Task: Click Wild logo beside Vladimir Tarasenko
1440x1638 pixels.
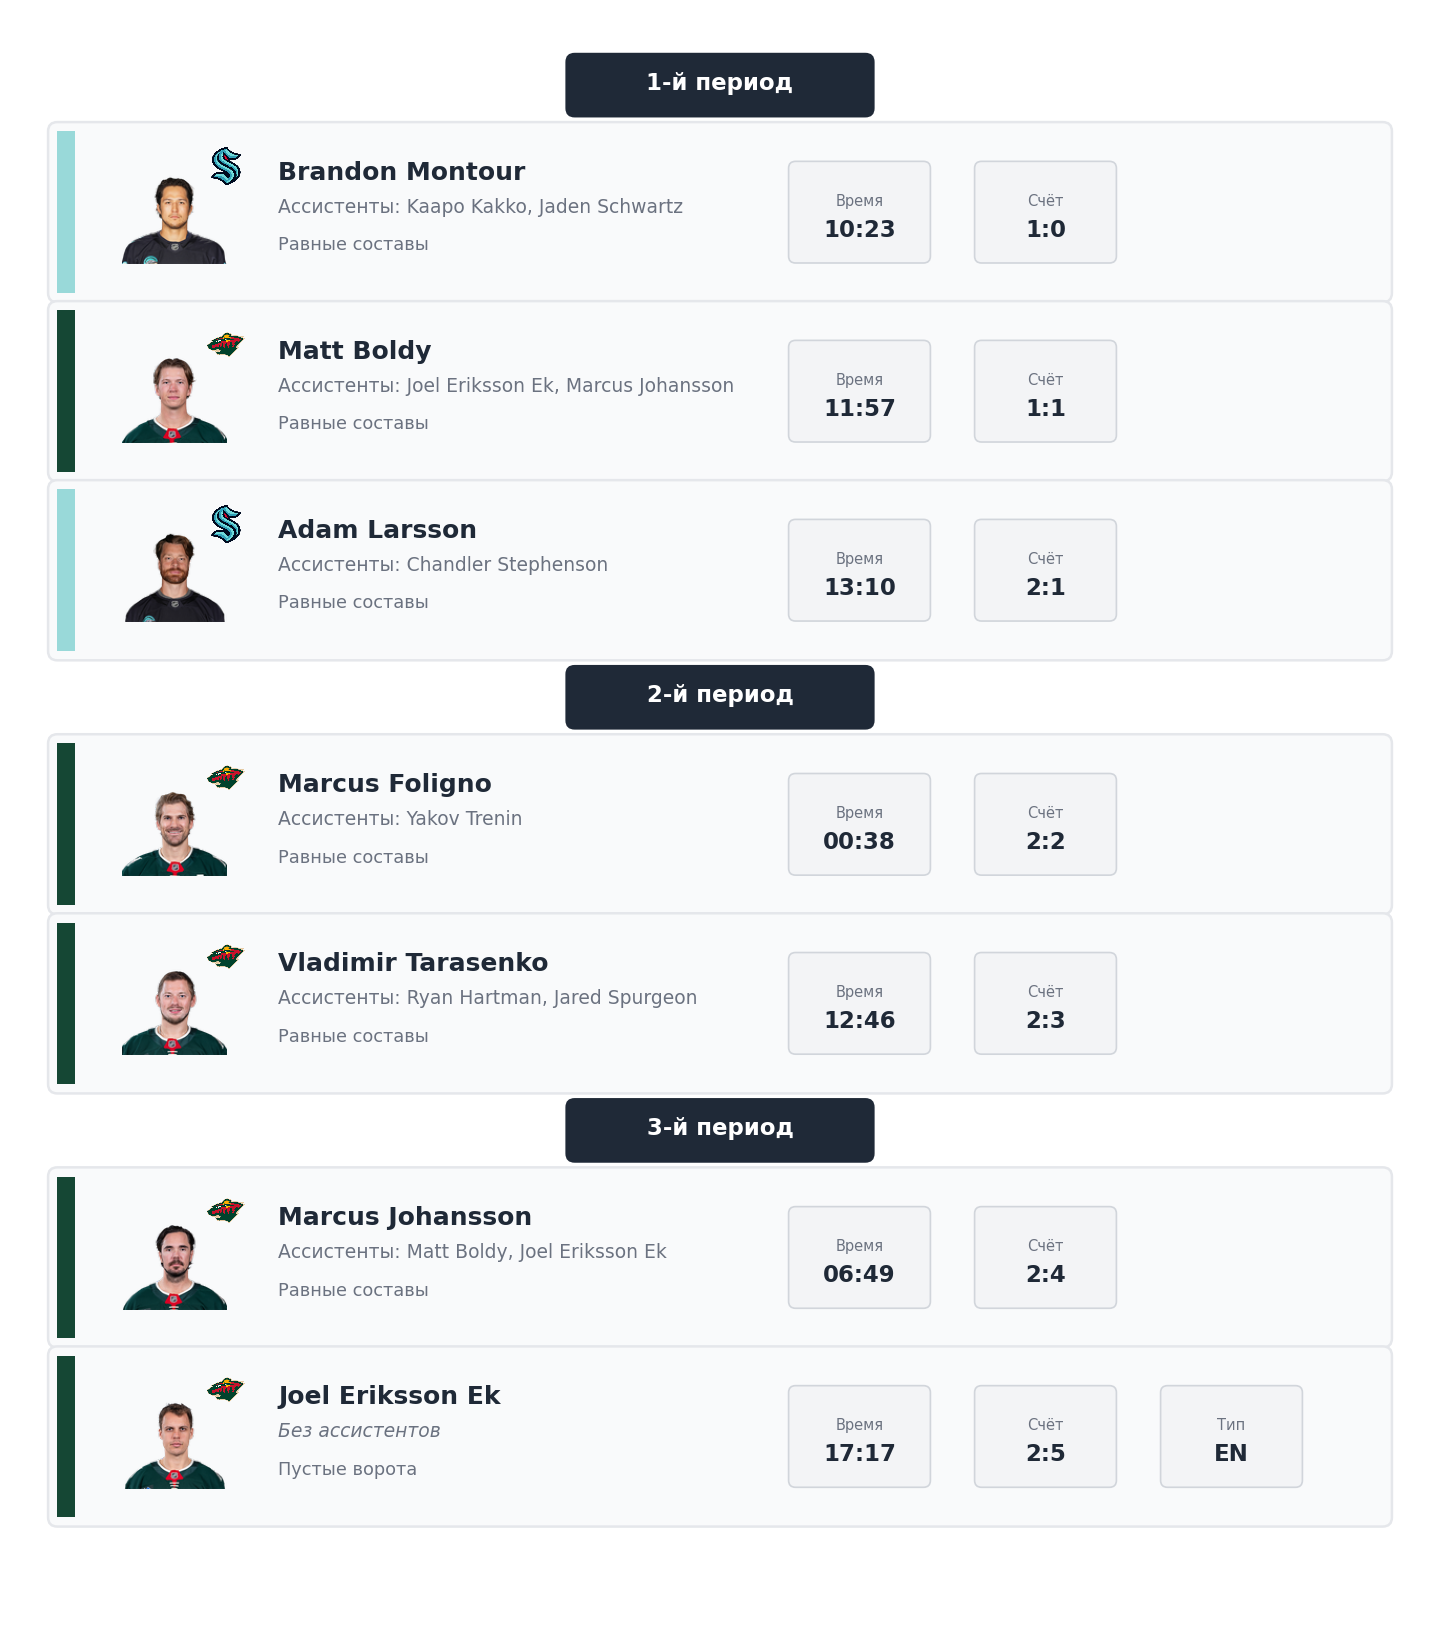Action: coord(226,957)
